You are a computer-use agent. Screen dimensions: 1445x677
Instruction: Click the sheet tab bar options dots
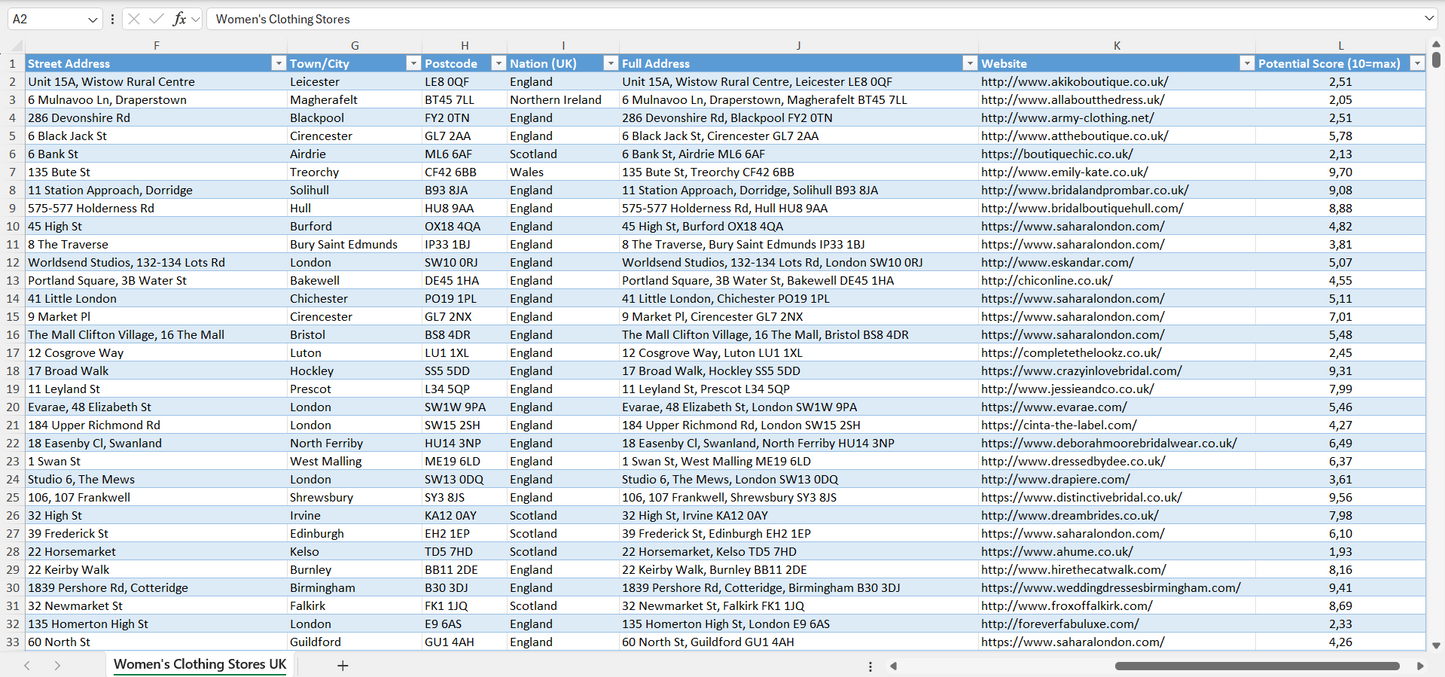pos(870,666)
